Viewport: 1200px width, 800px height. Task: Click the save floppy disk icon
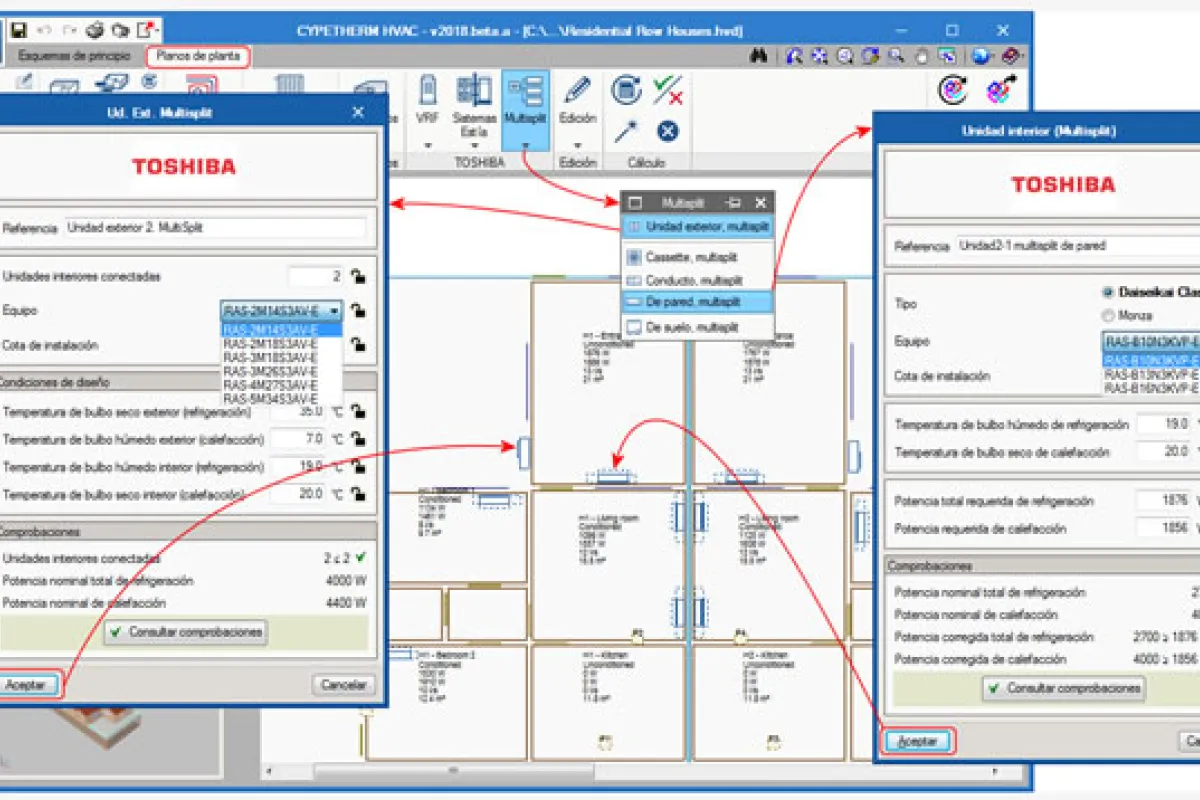click(x=18, y=30)
